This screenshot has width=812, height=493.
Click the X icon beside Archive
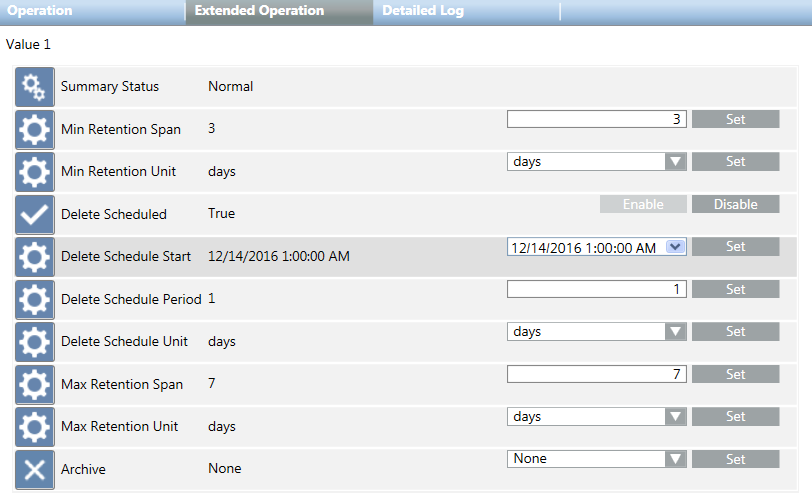coord(35,469)
